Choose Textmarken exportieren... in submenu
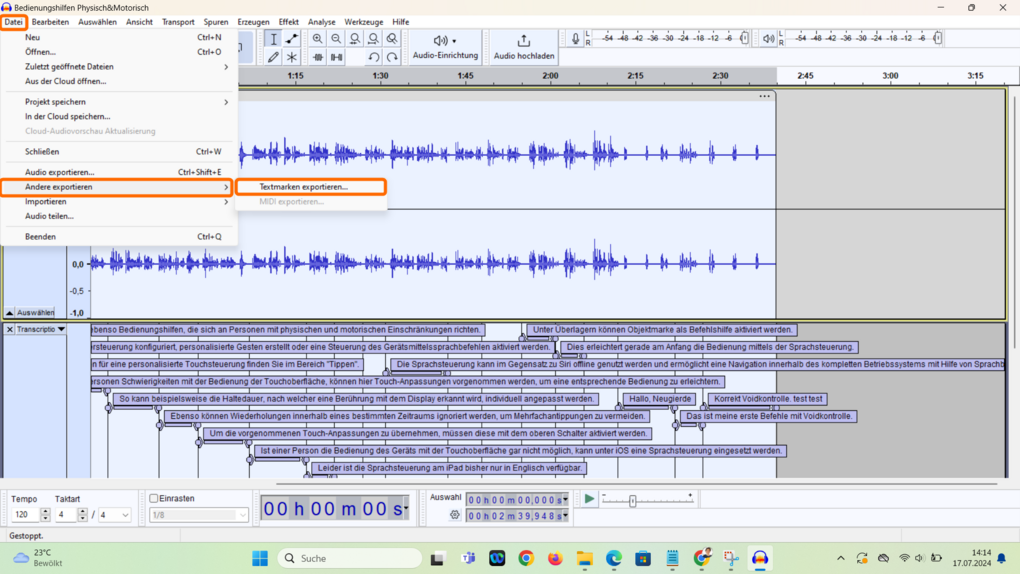The width and height of the screenshot is (1020, 574). click(x=311, y=187)
